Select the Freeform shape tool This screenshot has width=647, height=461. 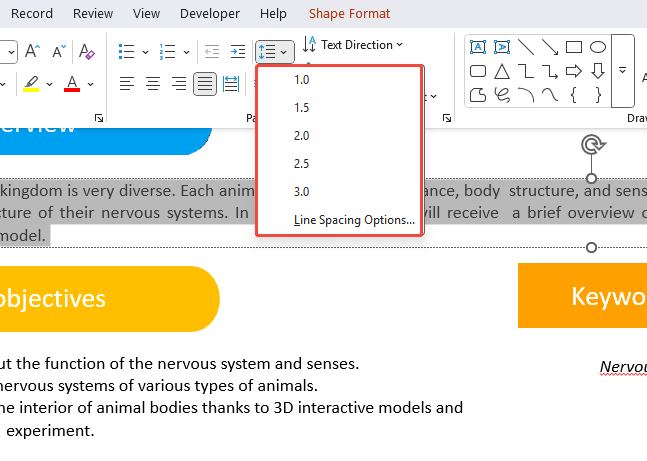pyautogui.click(x=478, y=95)
